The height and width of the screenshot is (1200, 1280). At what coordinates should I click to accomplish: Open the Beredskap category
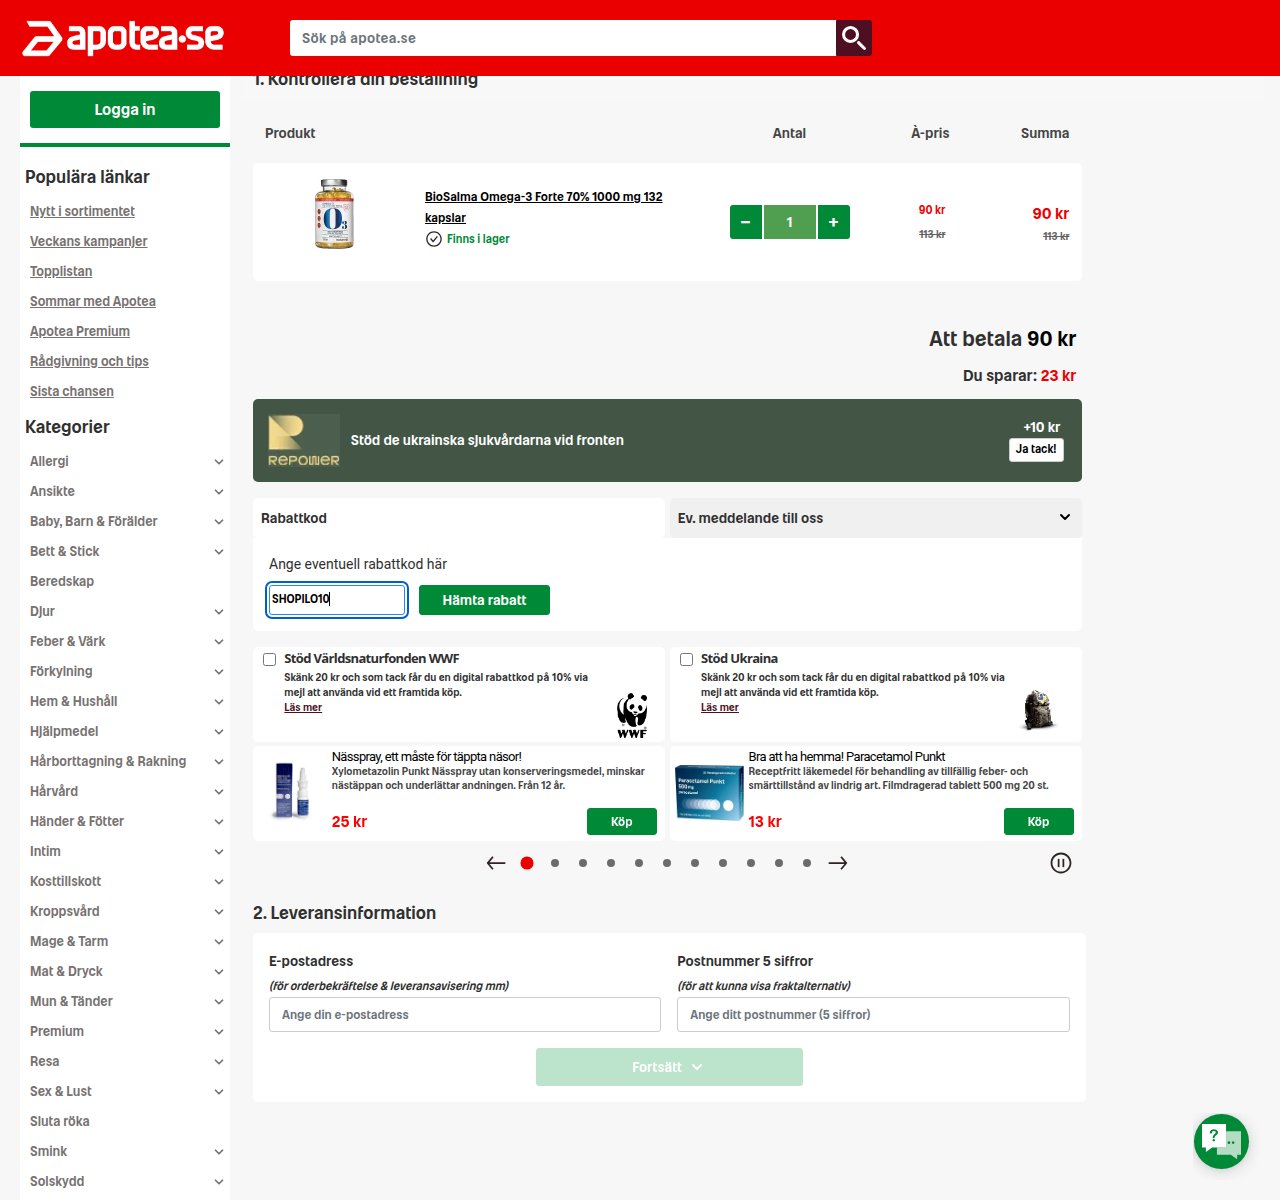[62, 581]
